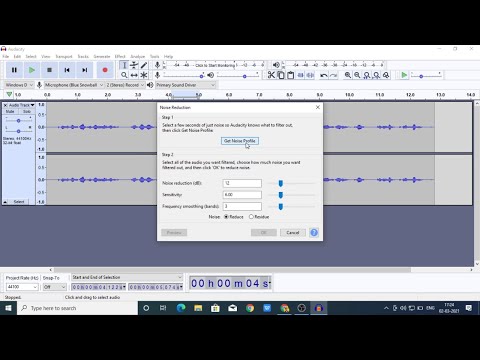
Task: Open the Analyze menu
Action: [x=138, y=56]
